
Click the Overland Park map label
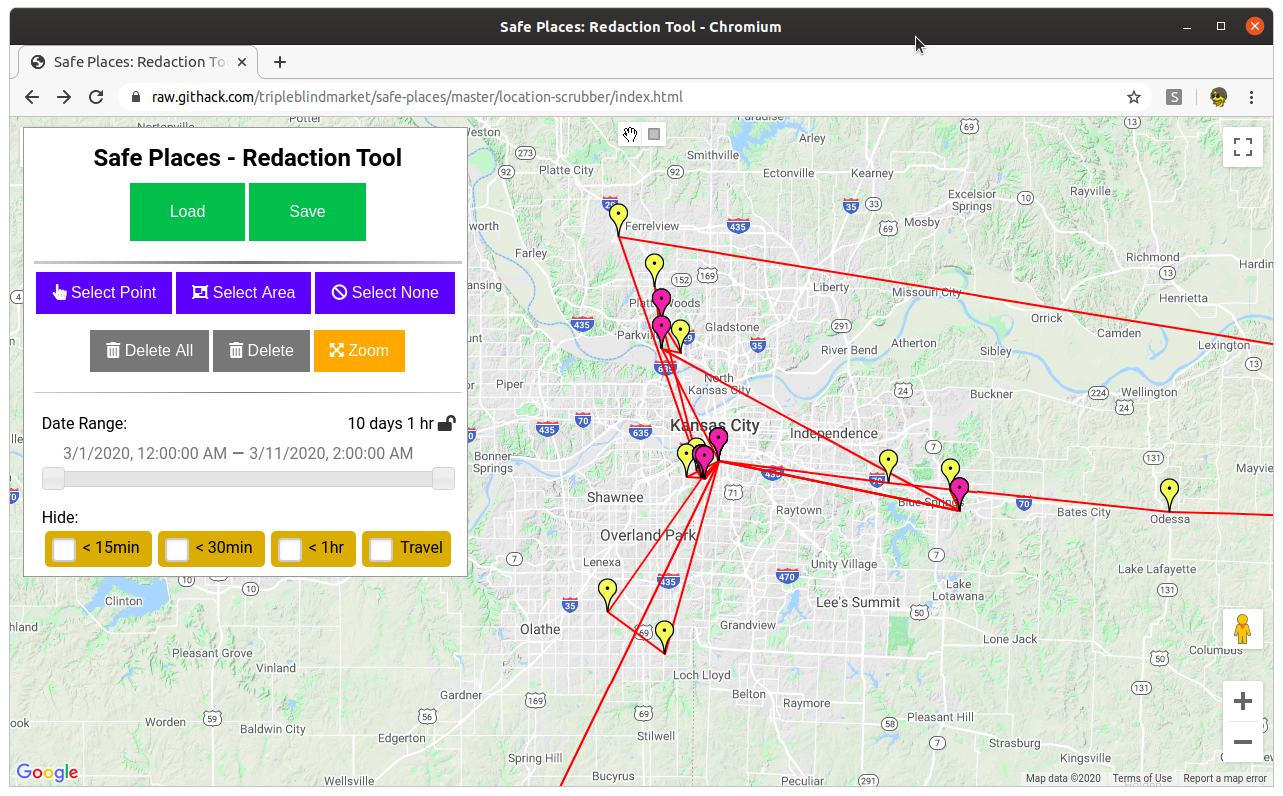(x=648, y=535)
